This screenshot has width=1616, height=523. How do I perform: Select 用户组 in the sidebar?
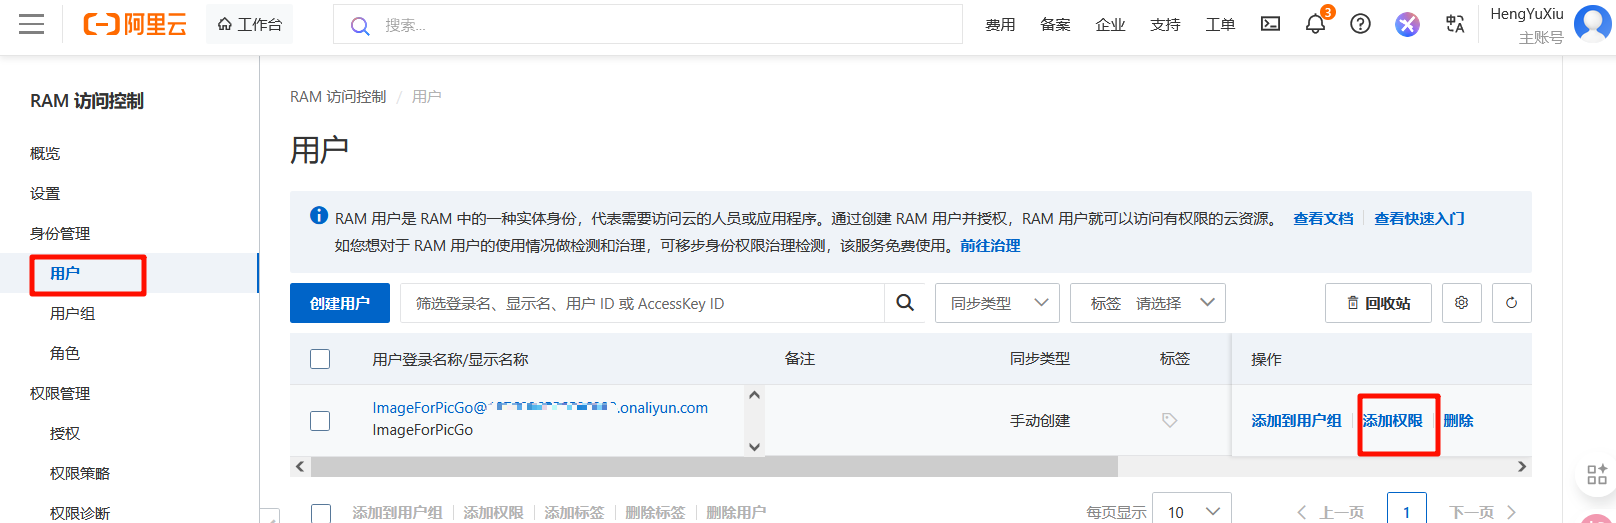72,313
